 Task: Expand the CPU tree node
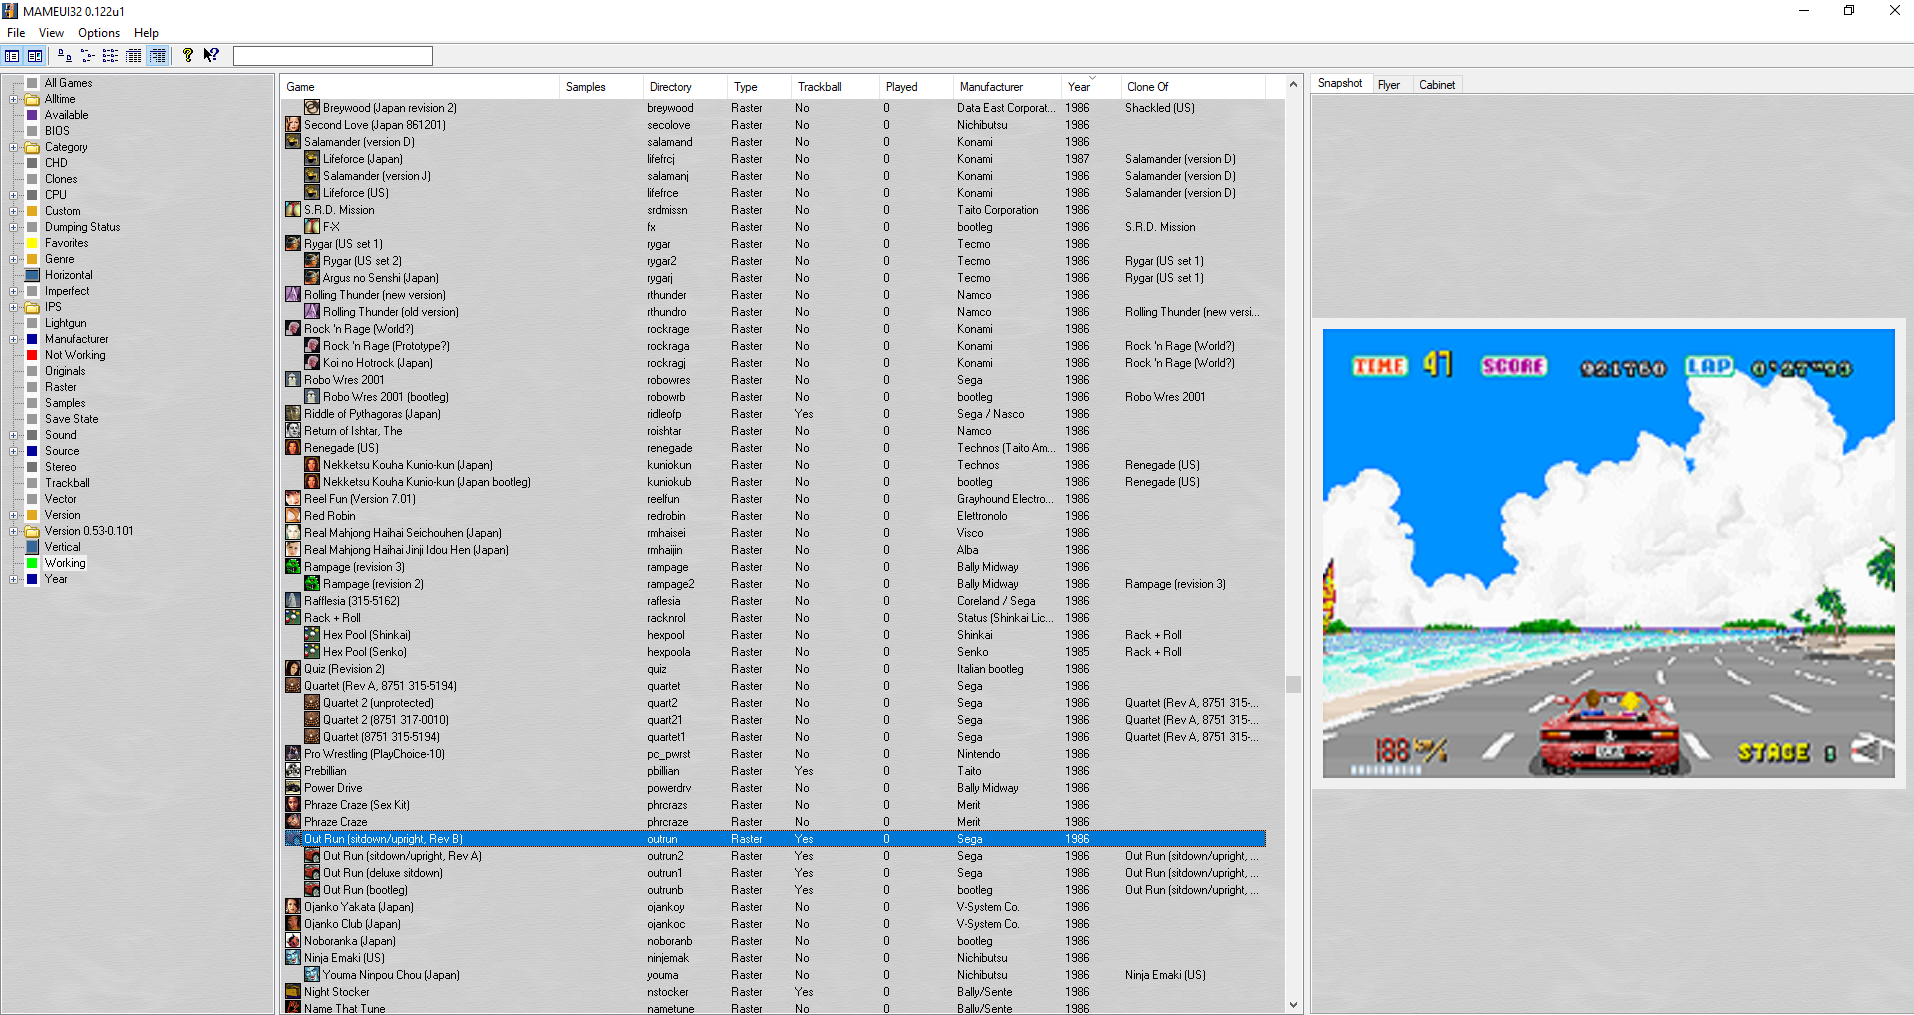tap(13, 195)
